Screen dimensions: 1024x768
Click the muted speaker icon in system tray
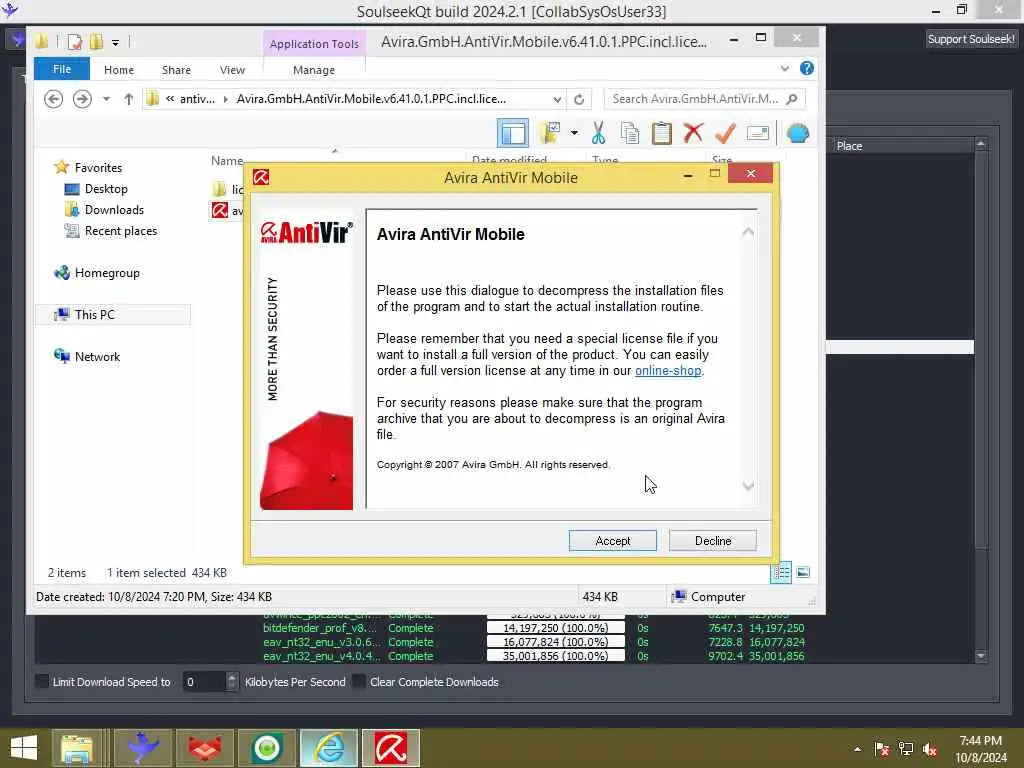(930, 749)
